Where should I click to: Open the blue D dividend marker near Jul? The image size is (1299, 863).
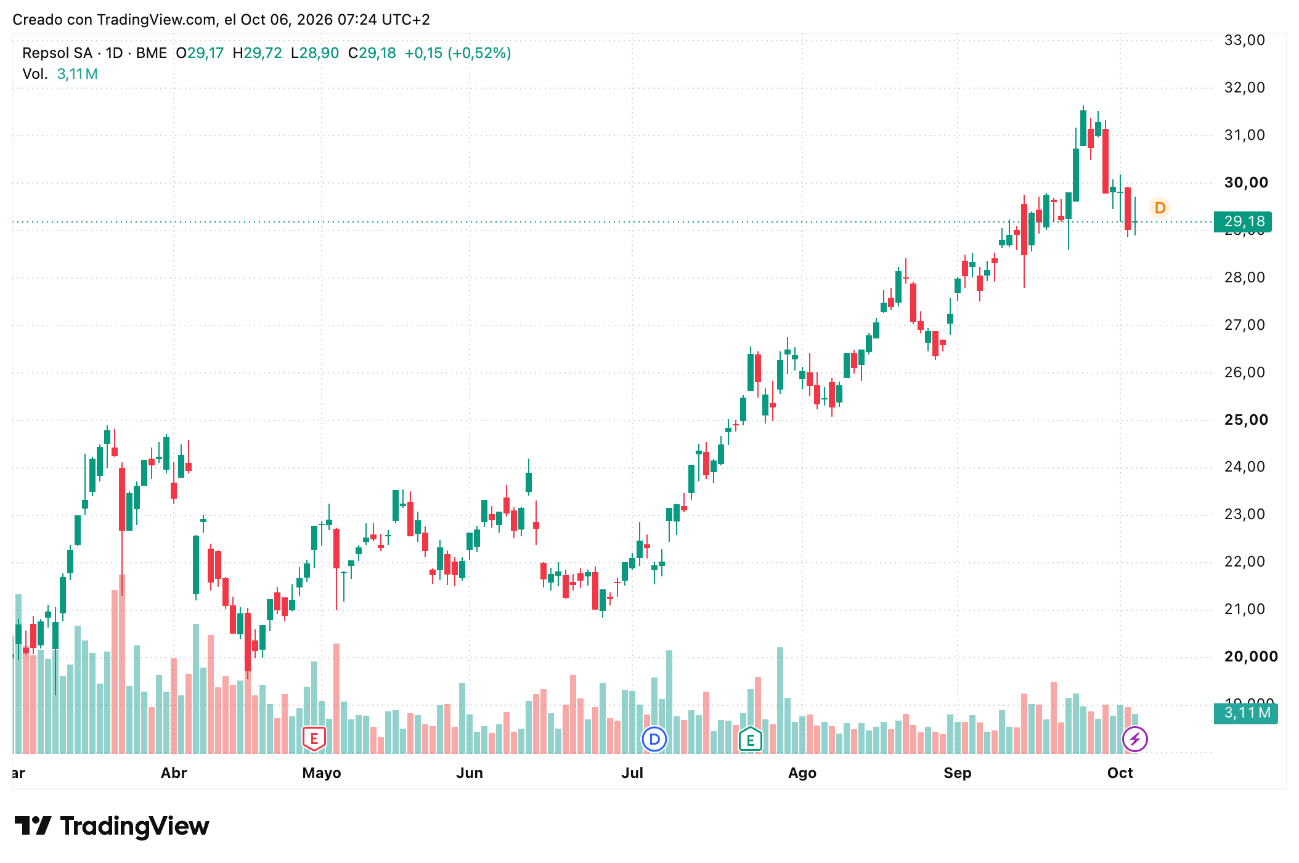coord(654,739)
